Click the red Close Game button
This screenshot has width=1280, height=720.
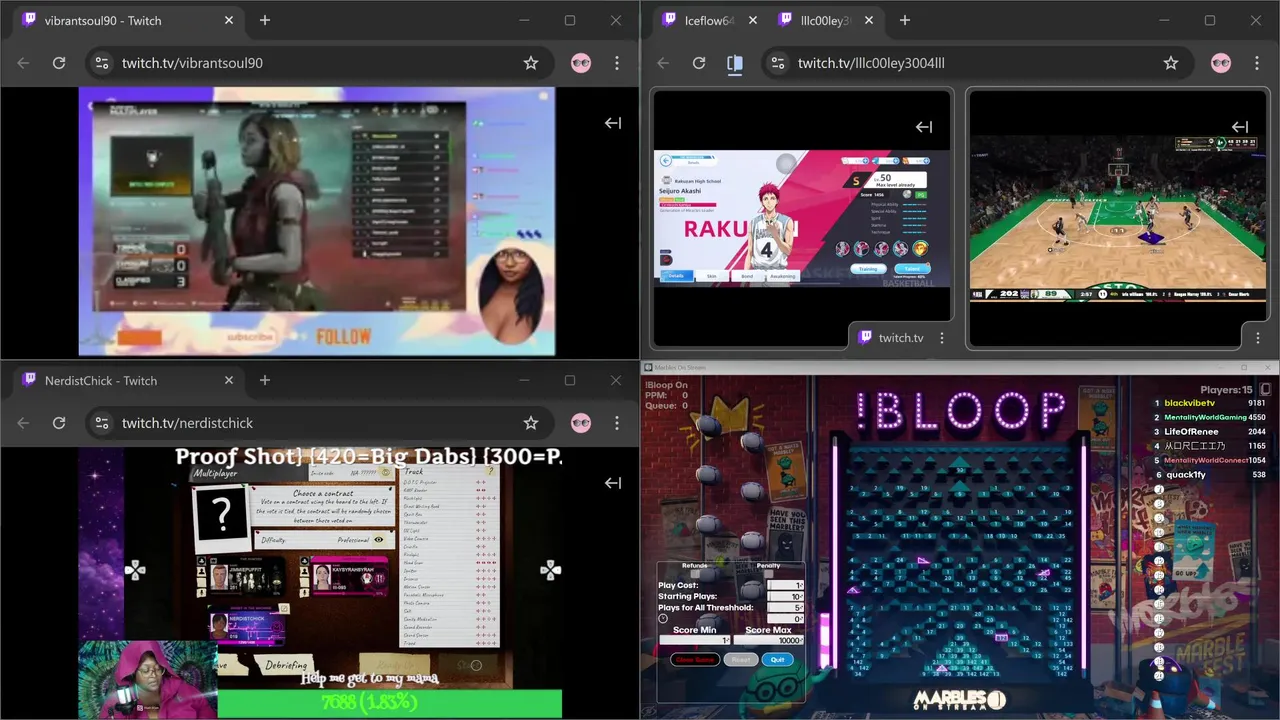[x=695, y=659]
